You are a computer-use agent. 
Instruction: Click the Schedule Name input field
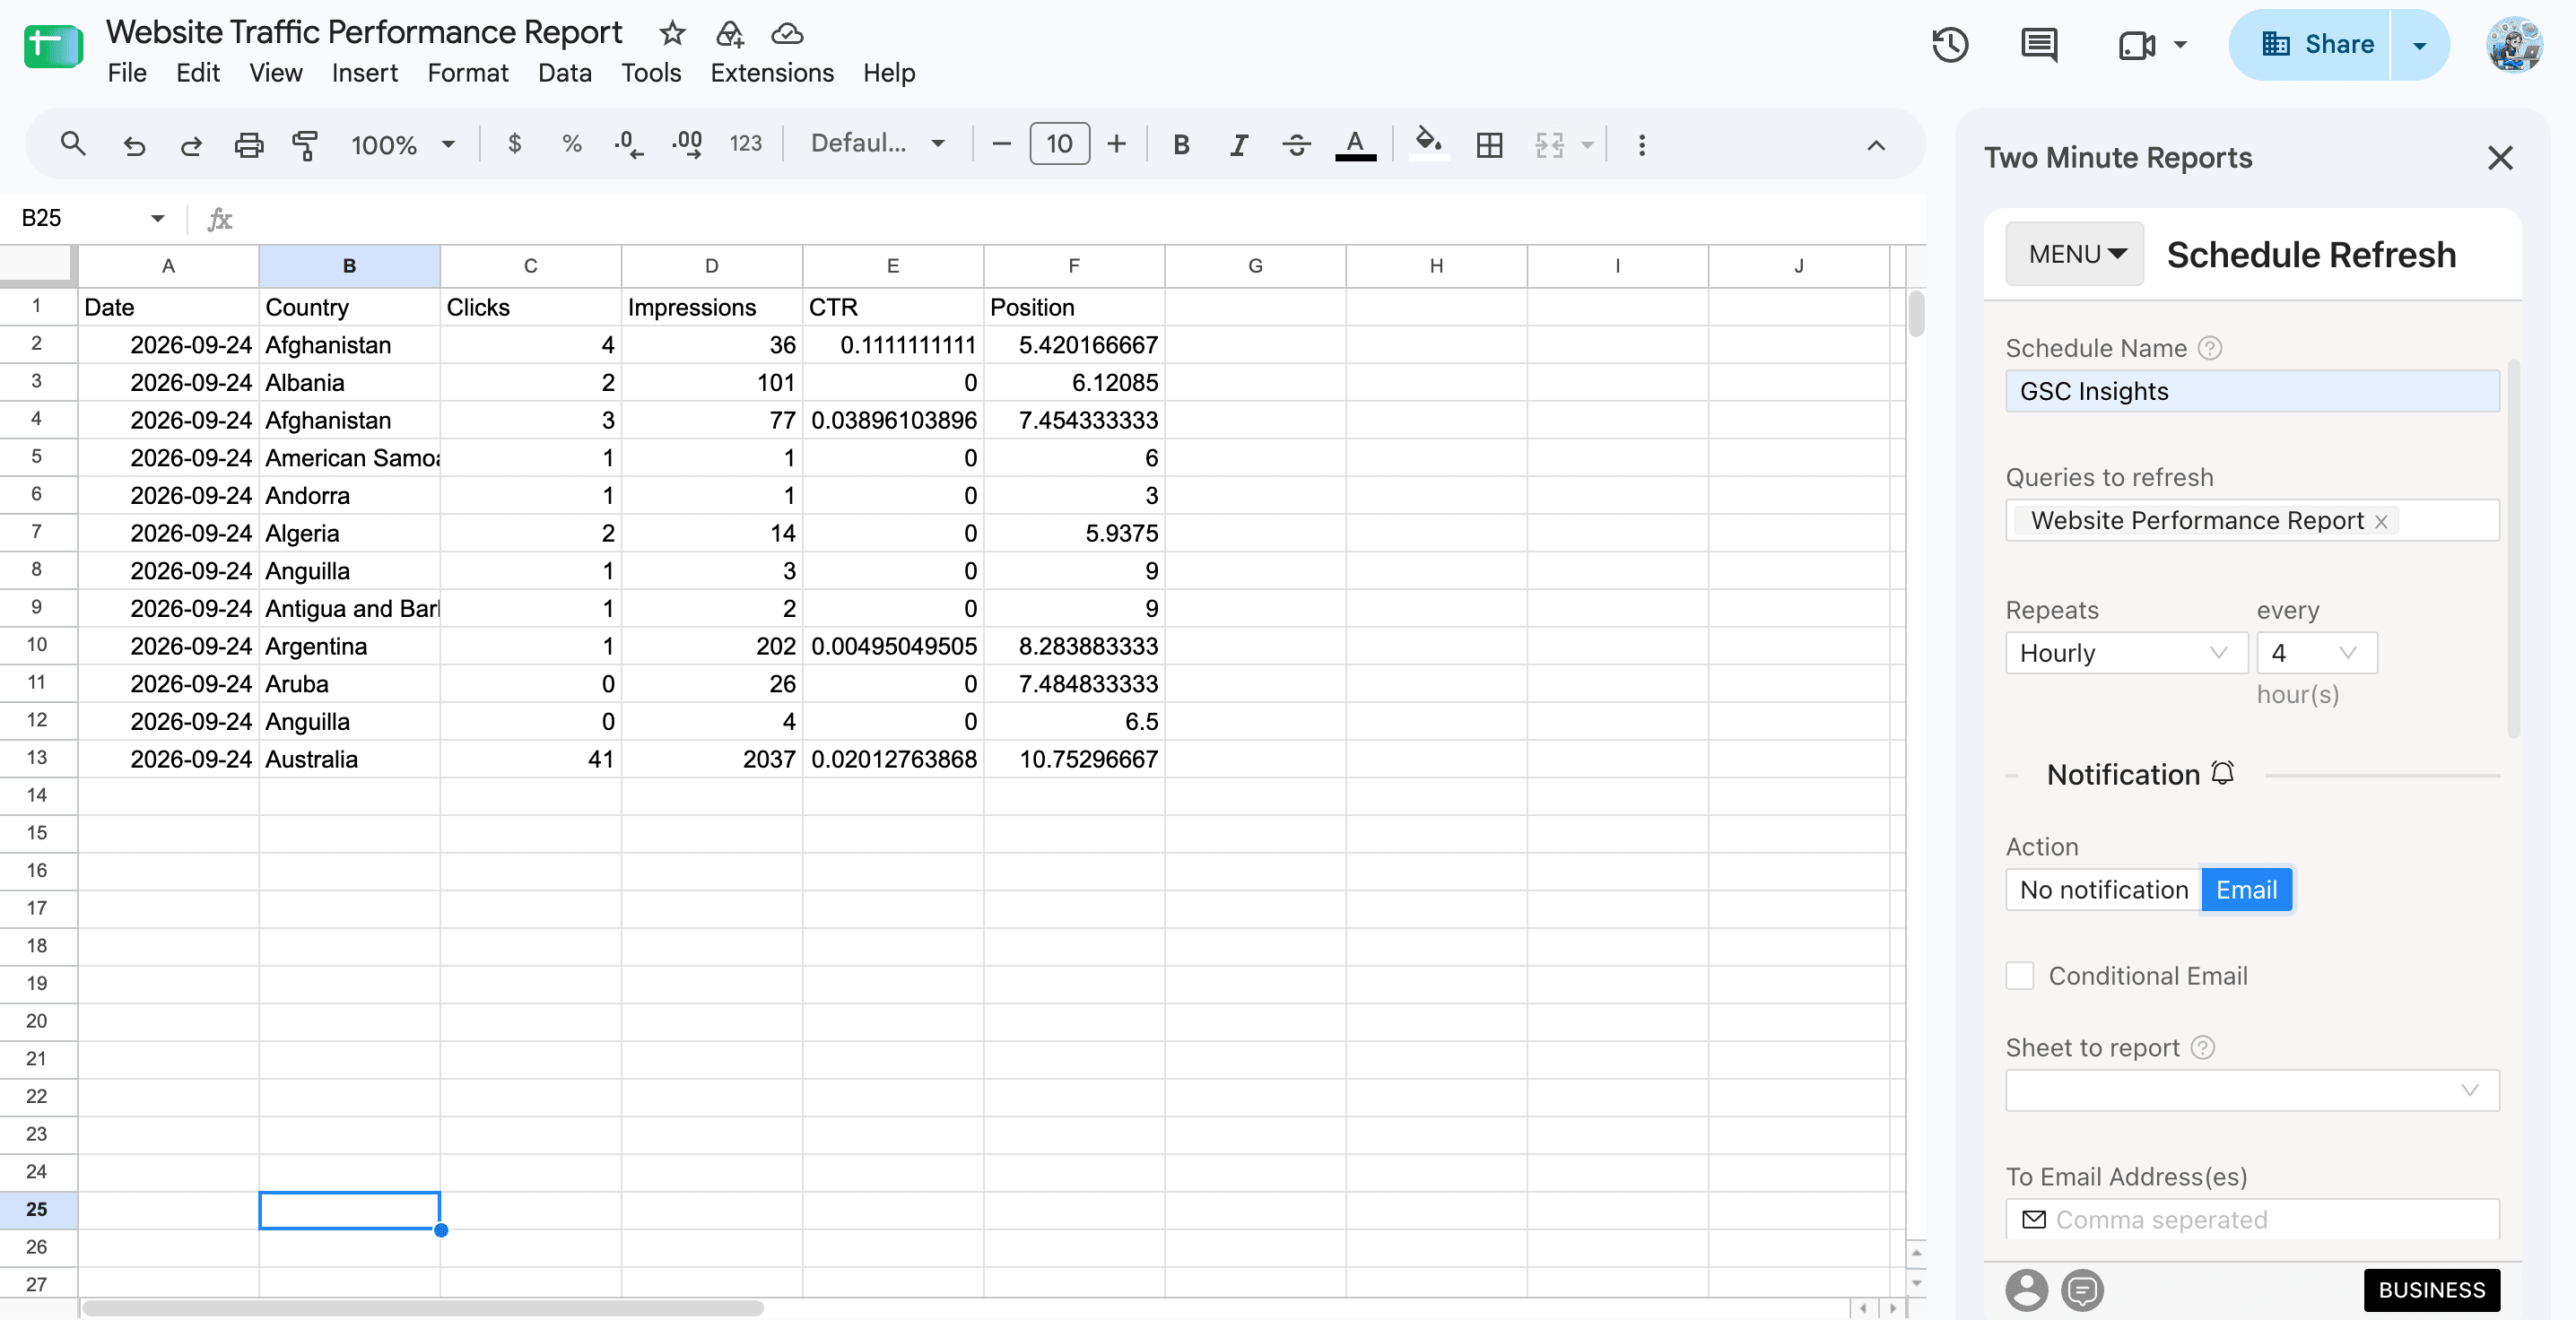(x=2252, y=391)
